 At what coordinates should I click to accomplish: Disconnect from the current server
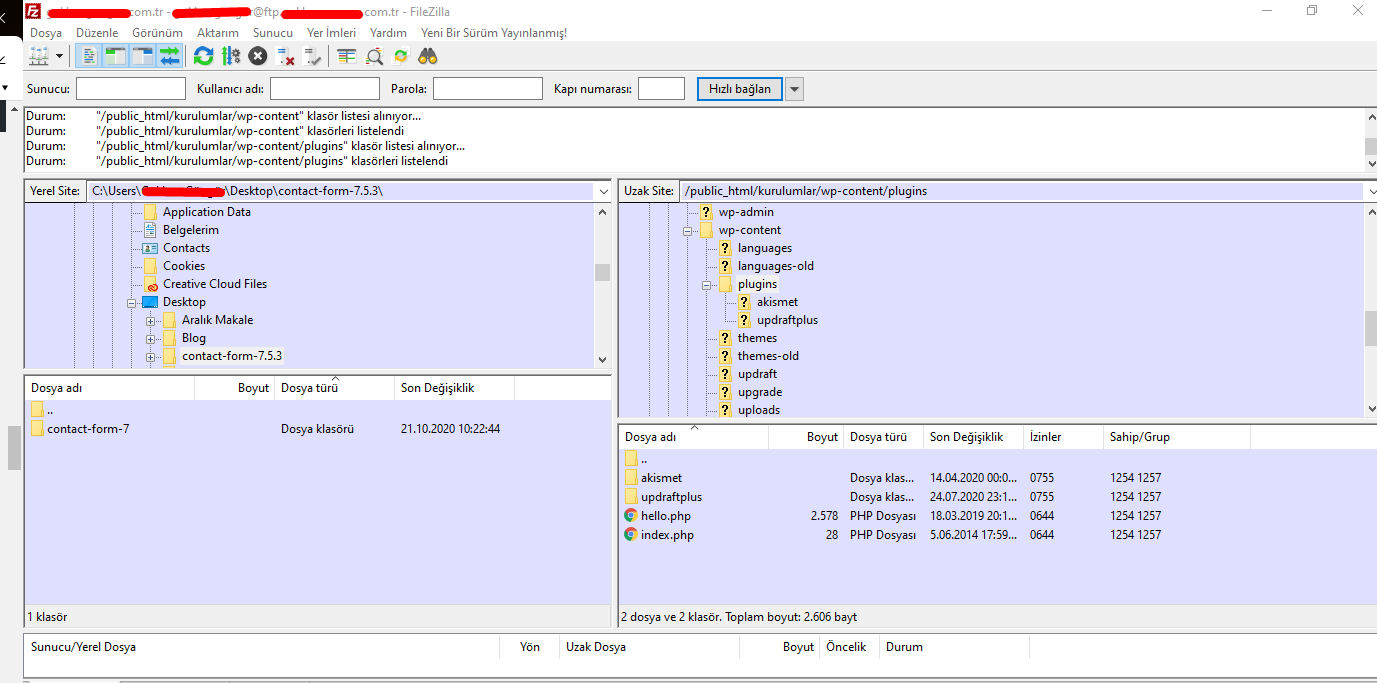tap(286, 56)
